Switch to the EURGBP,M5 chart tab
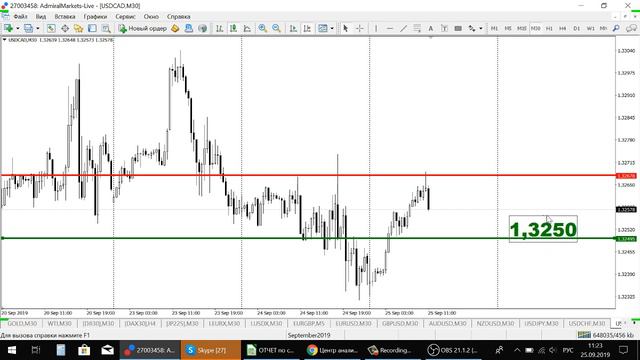Viewport: 640px width, 360px height. tap(309, 323)
